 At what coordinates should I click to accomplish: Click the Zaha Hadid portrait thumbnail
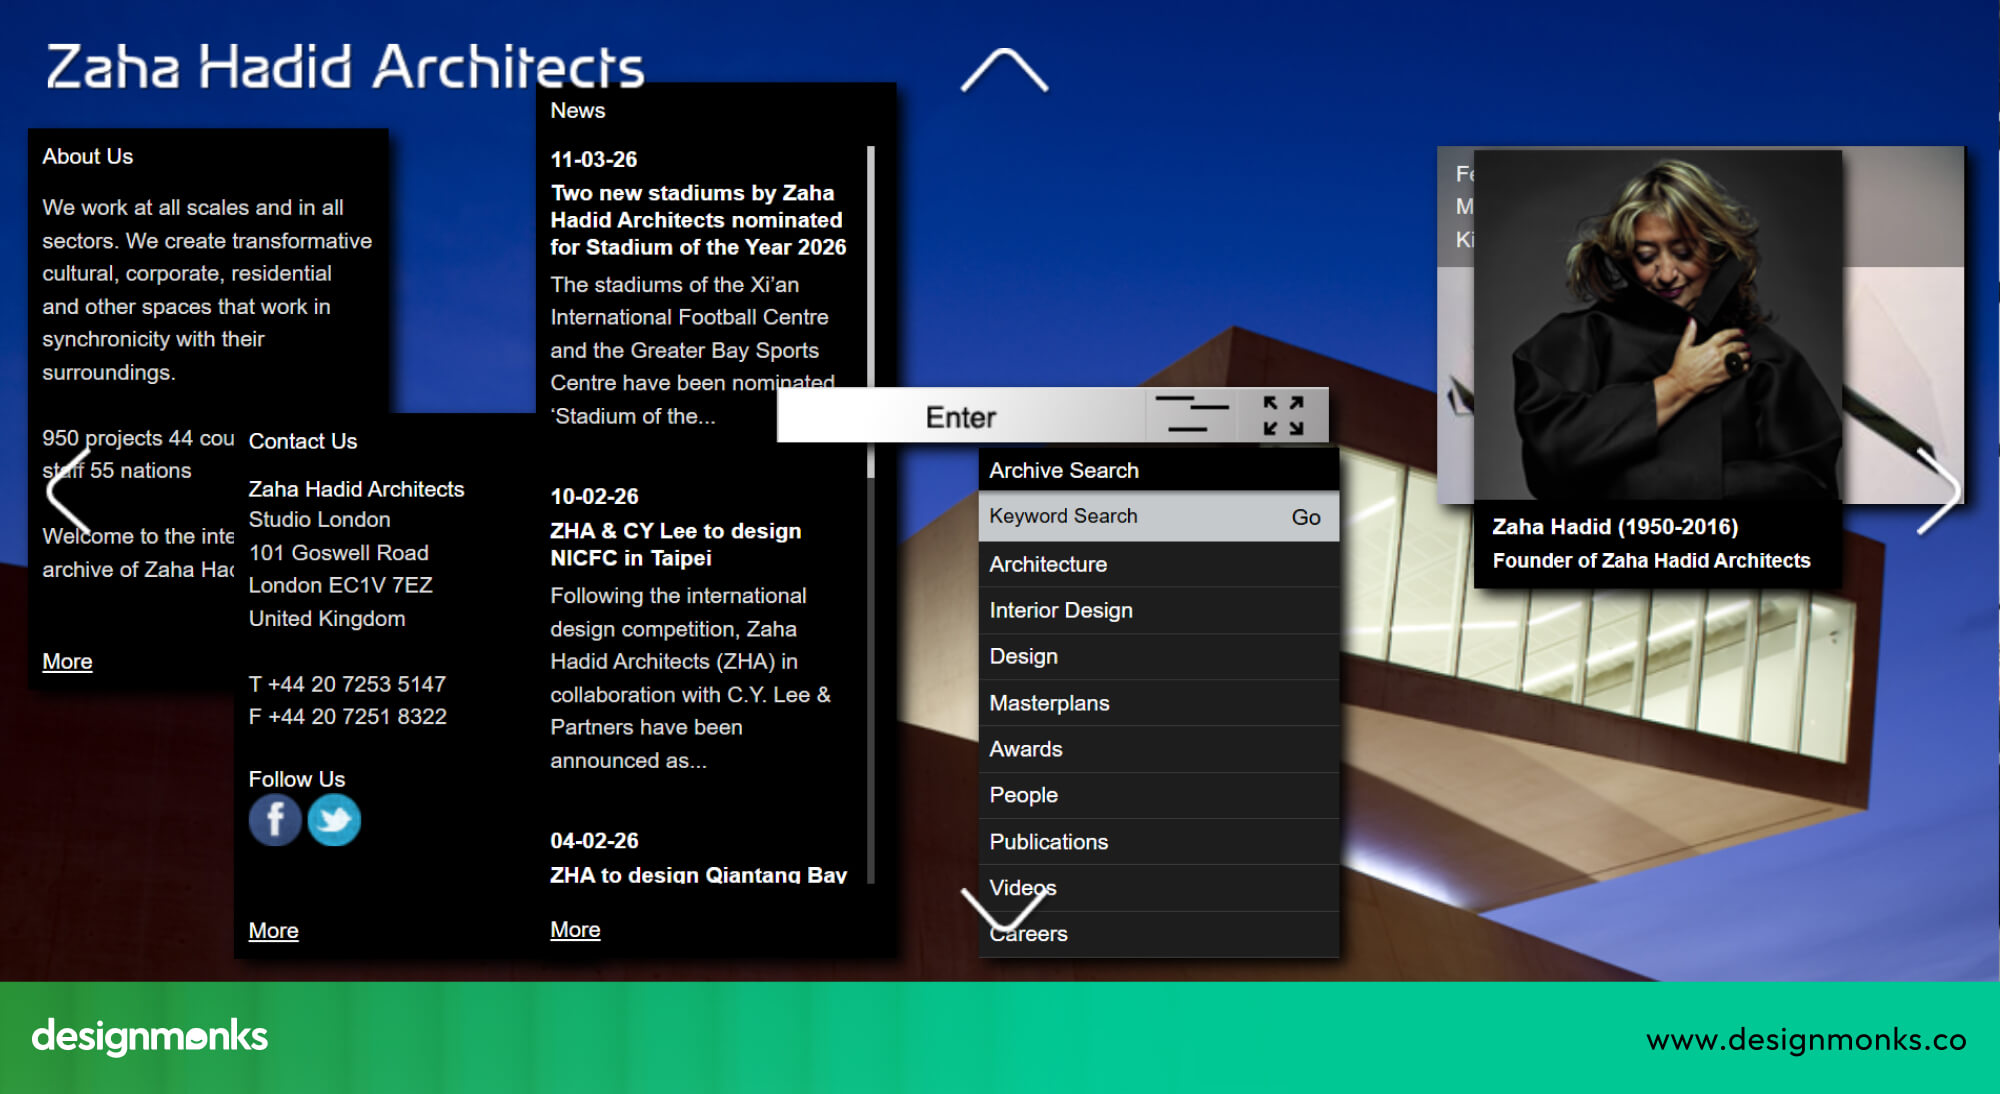(x=1657, y=325)
